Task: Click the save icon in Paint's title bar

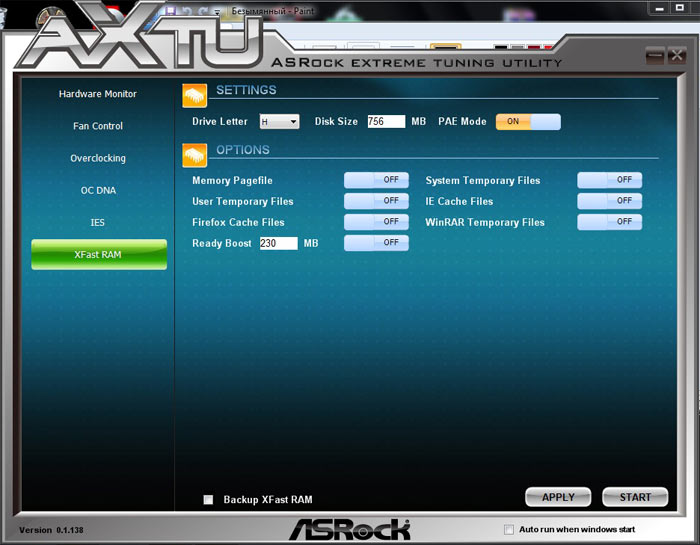Action: point(172,10)
